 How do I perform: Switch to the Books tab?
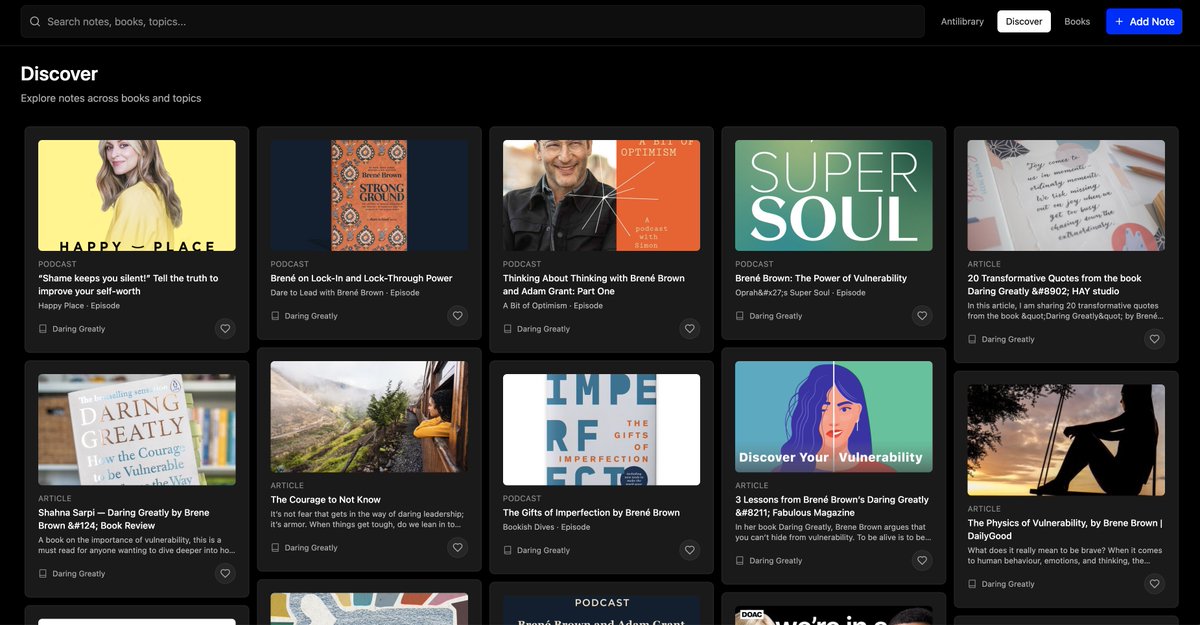1077,21
